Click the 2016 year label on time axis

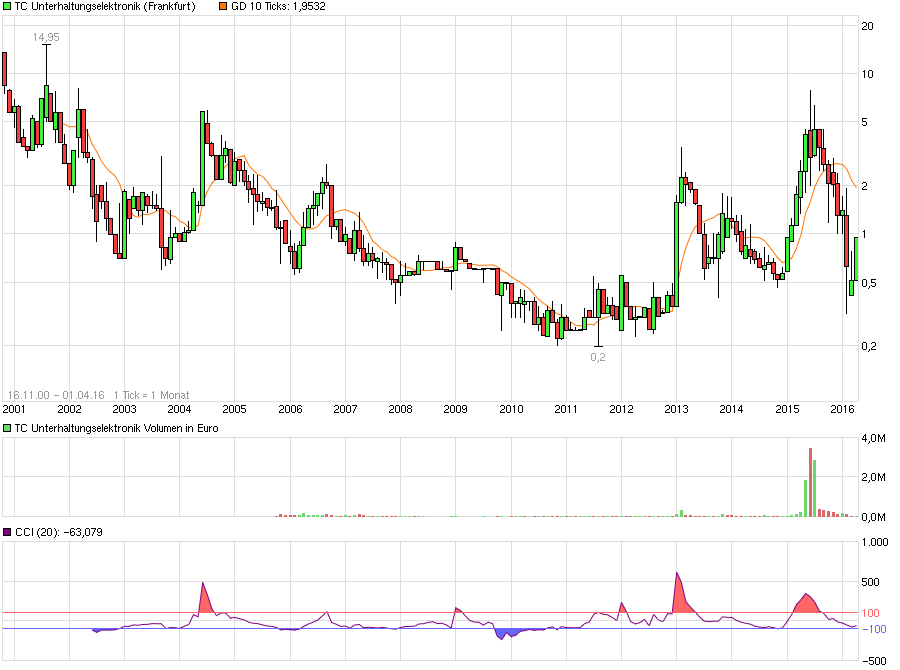pos(842,409)
